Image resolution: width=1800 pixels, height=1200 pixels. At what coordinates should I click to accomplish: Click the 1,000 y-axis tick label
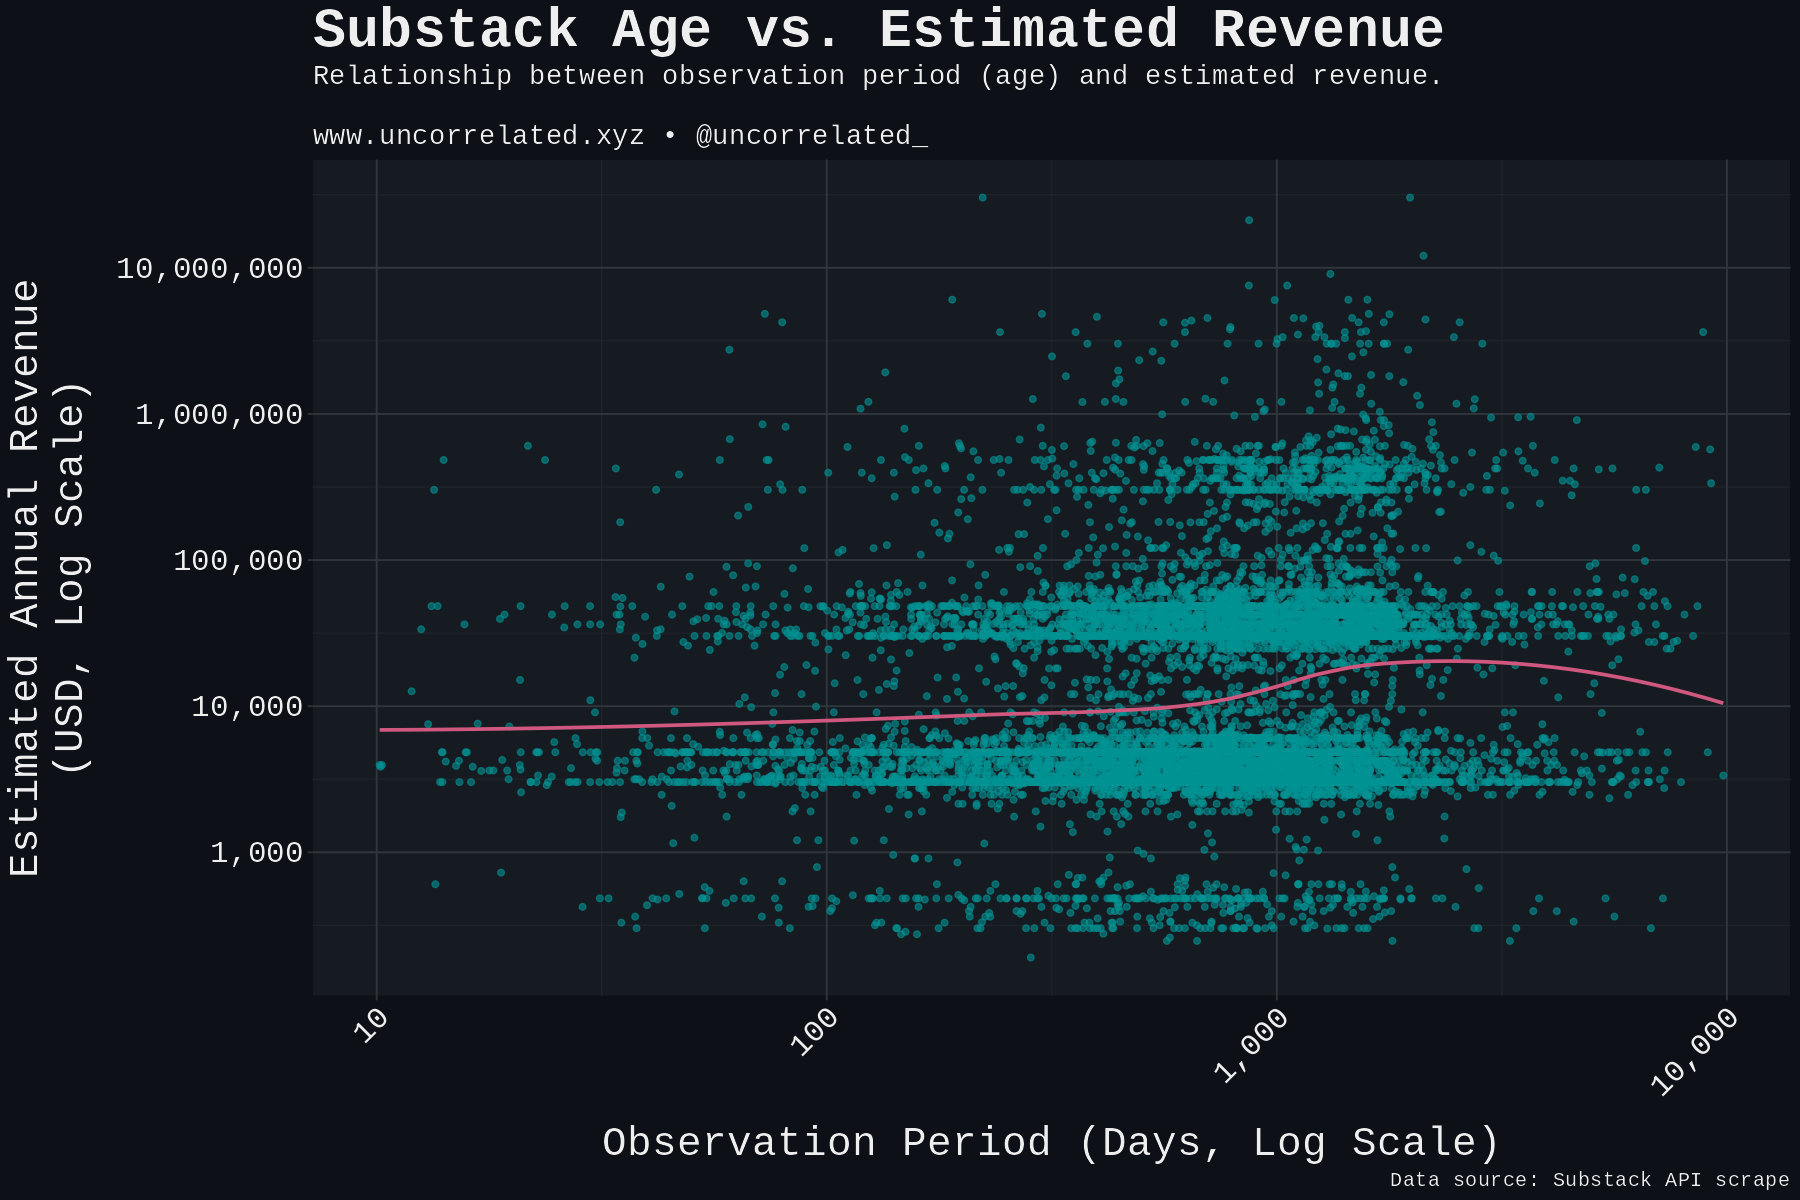[x=255, y=852]
